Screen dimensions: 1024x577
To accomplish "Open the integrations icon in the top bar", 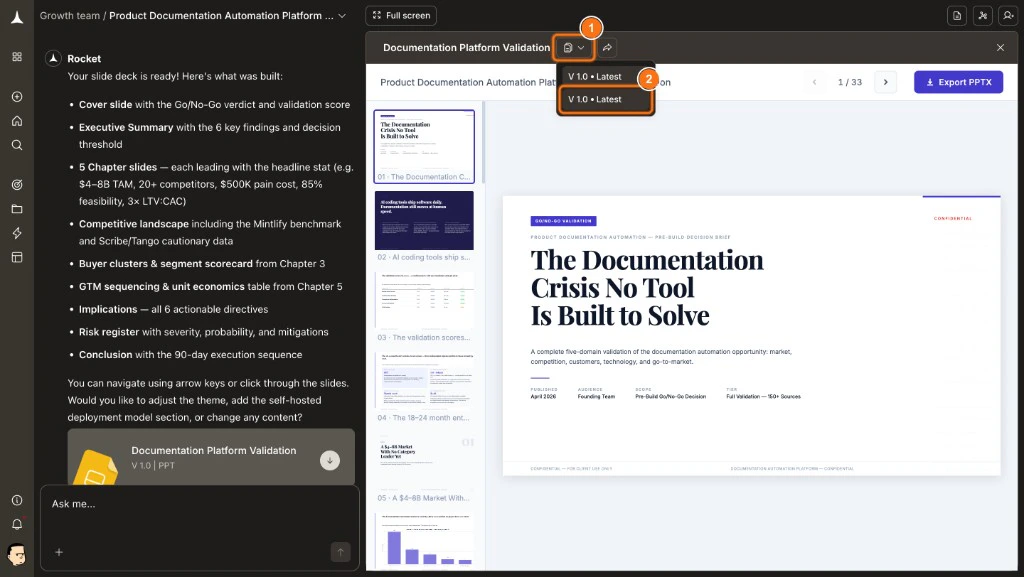I will 983,15.
